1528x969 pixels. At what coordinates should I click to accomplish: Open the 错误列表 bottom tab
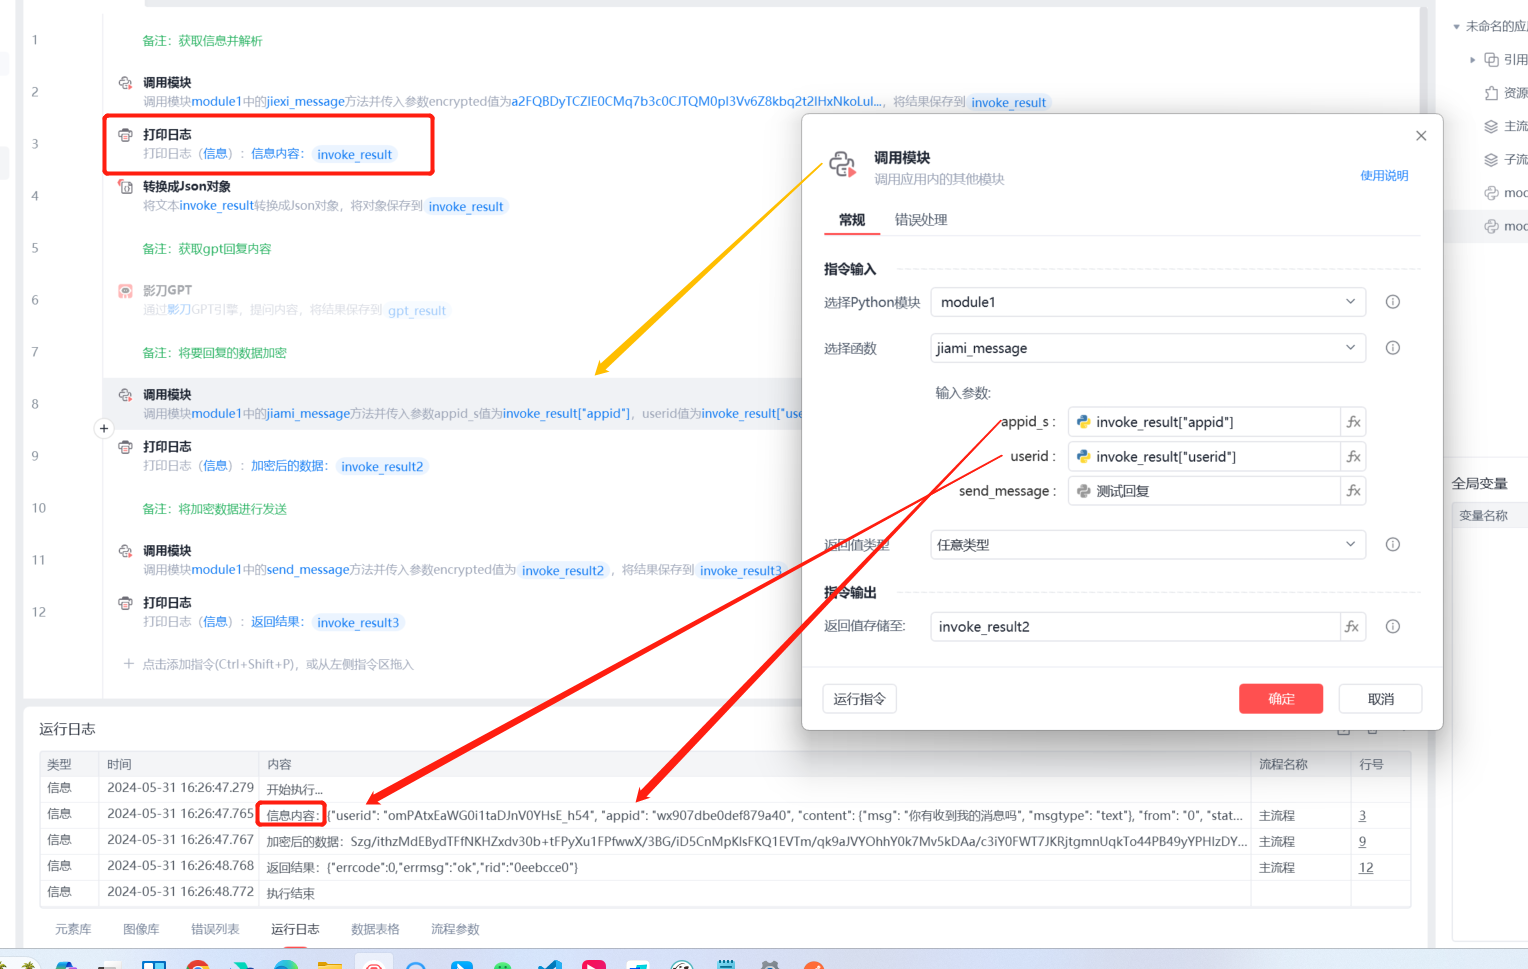coord(215,930)
